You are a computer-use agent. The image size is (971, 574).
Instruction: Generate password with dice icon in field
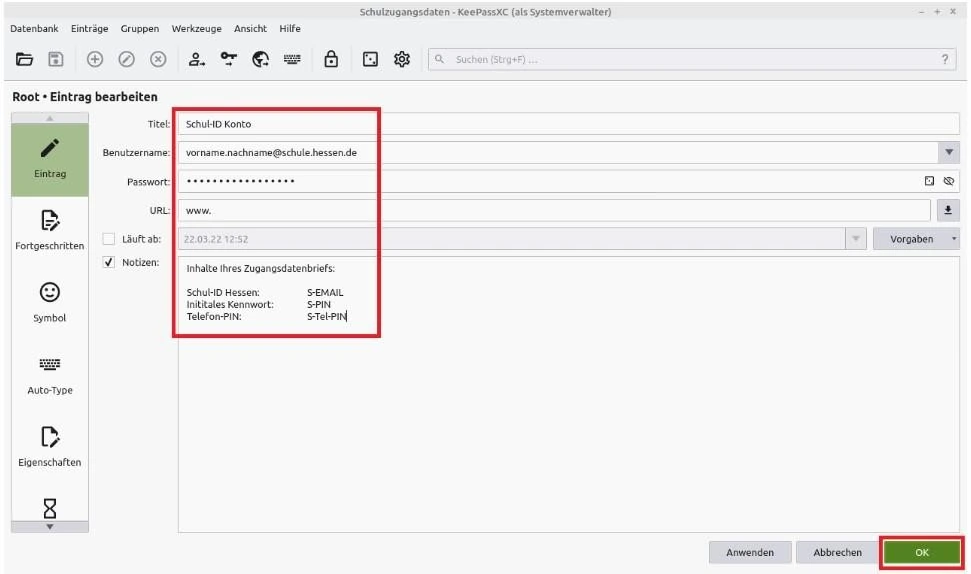929,181
